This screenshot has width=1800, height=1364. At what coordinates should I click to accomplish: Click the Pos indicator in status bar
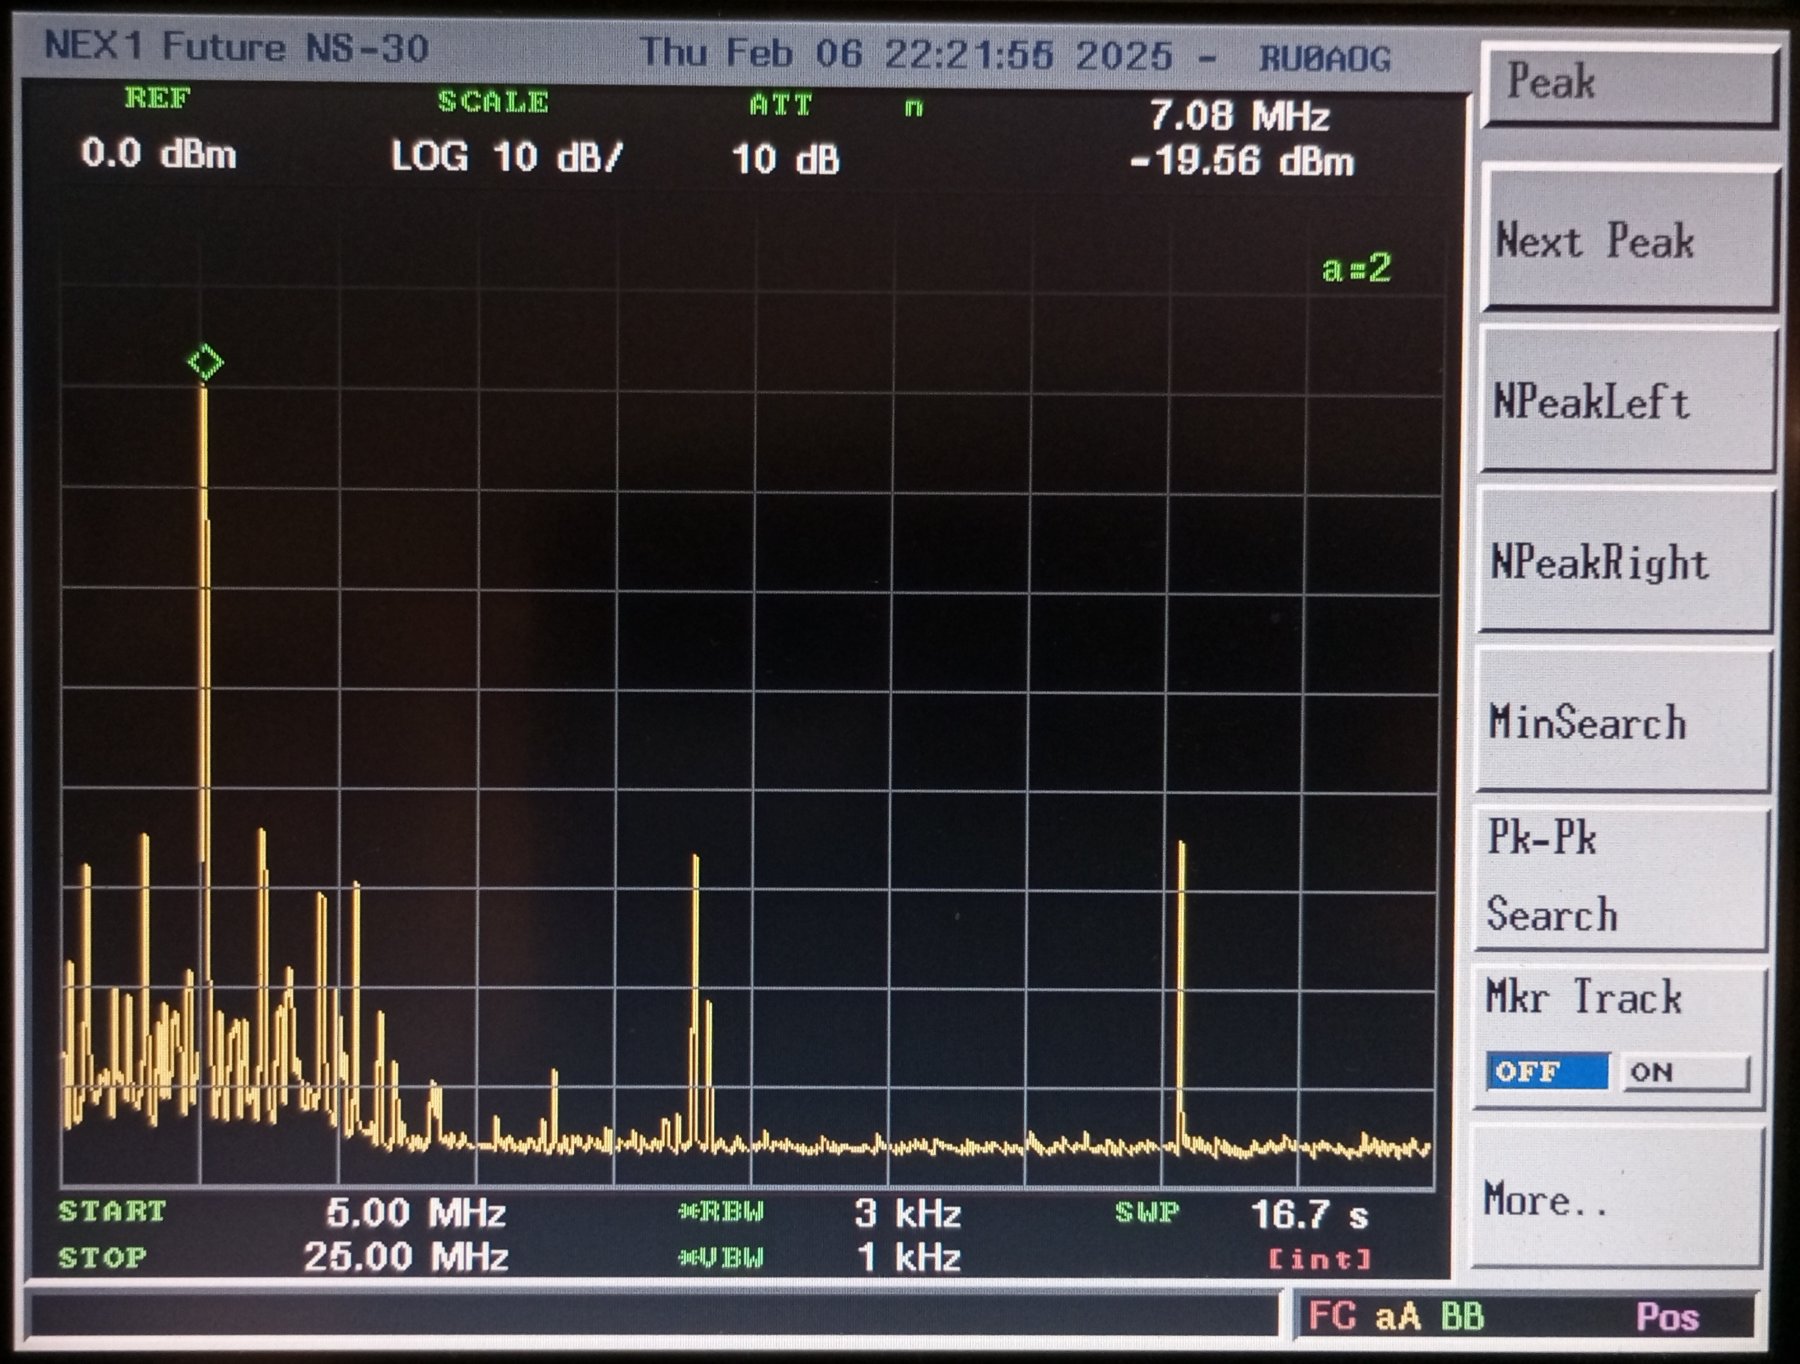(x=1667, y=1317)
